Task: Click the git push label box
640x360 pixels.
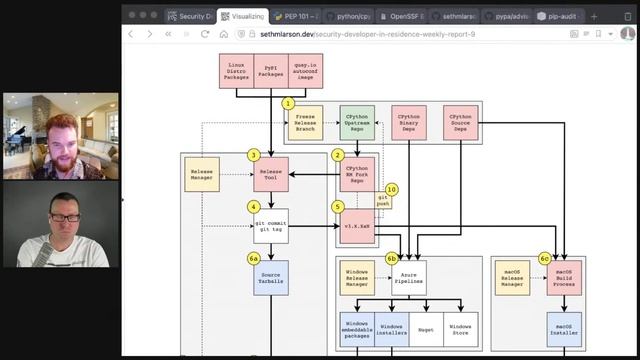Action: [383, 200]
